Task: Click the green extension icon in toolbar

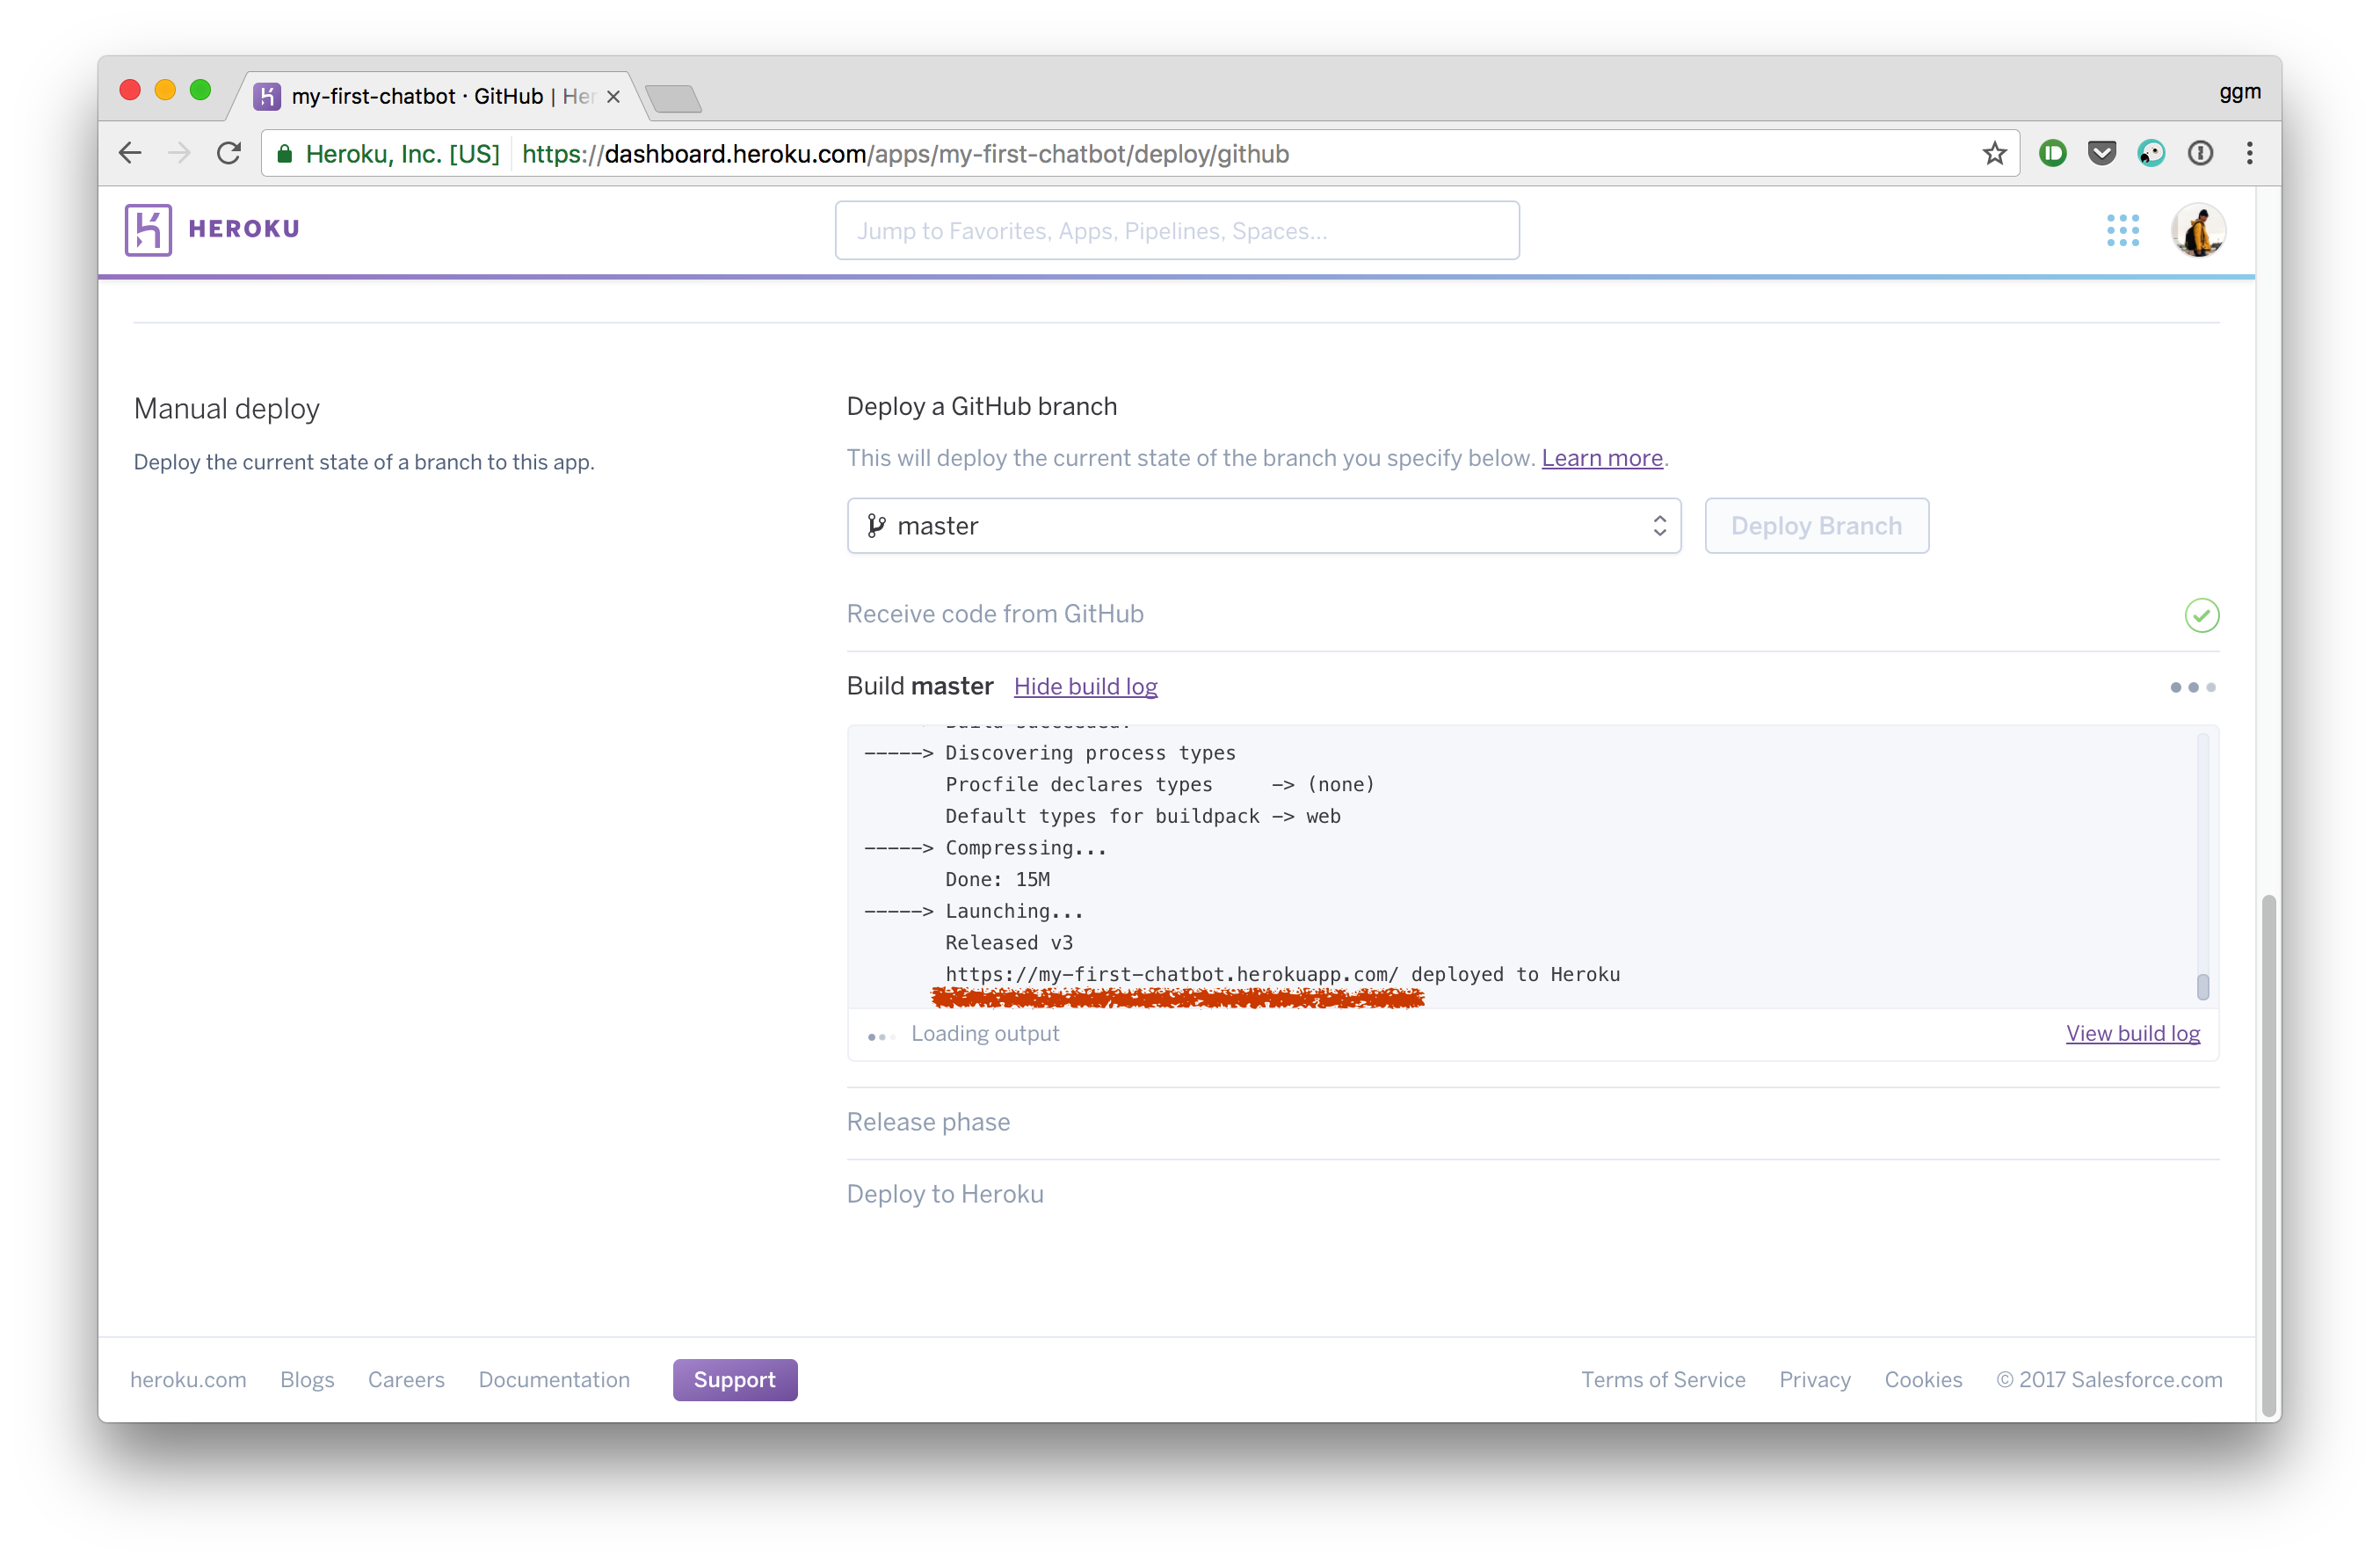Action: pyautogui.click(x=2052, y=153)
